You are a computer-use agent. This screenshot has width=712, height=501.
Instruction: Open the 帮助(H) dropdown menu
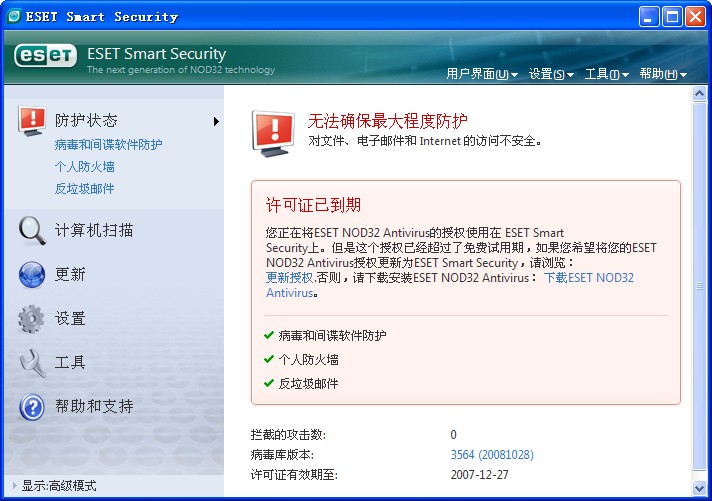point(663,74)
